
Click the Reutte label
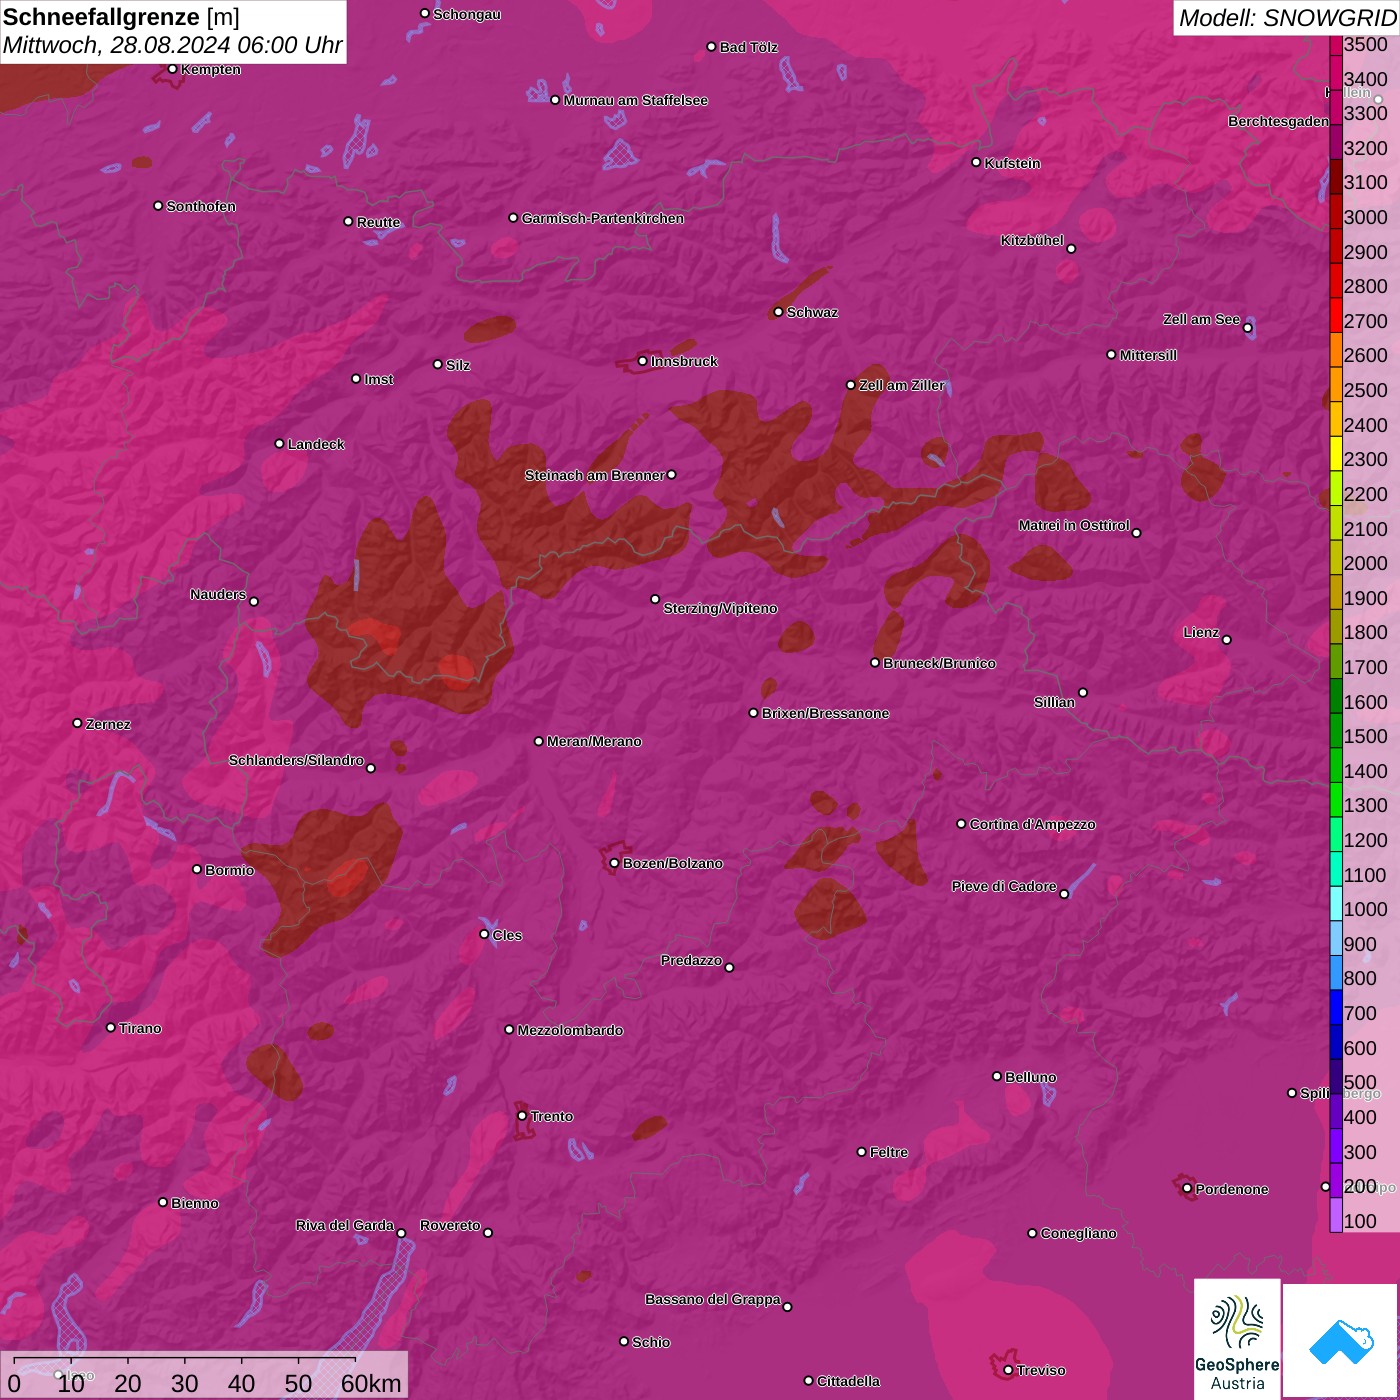click(x=378, y=222)
